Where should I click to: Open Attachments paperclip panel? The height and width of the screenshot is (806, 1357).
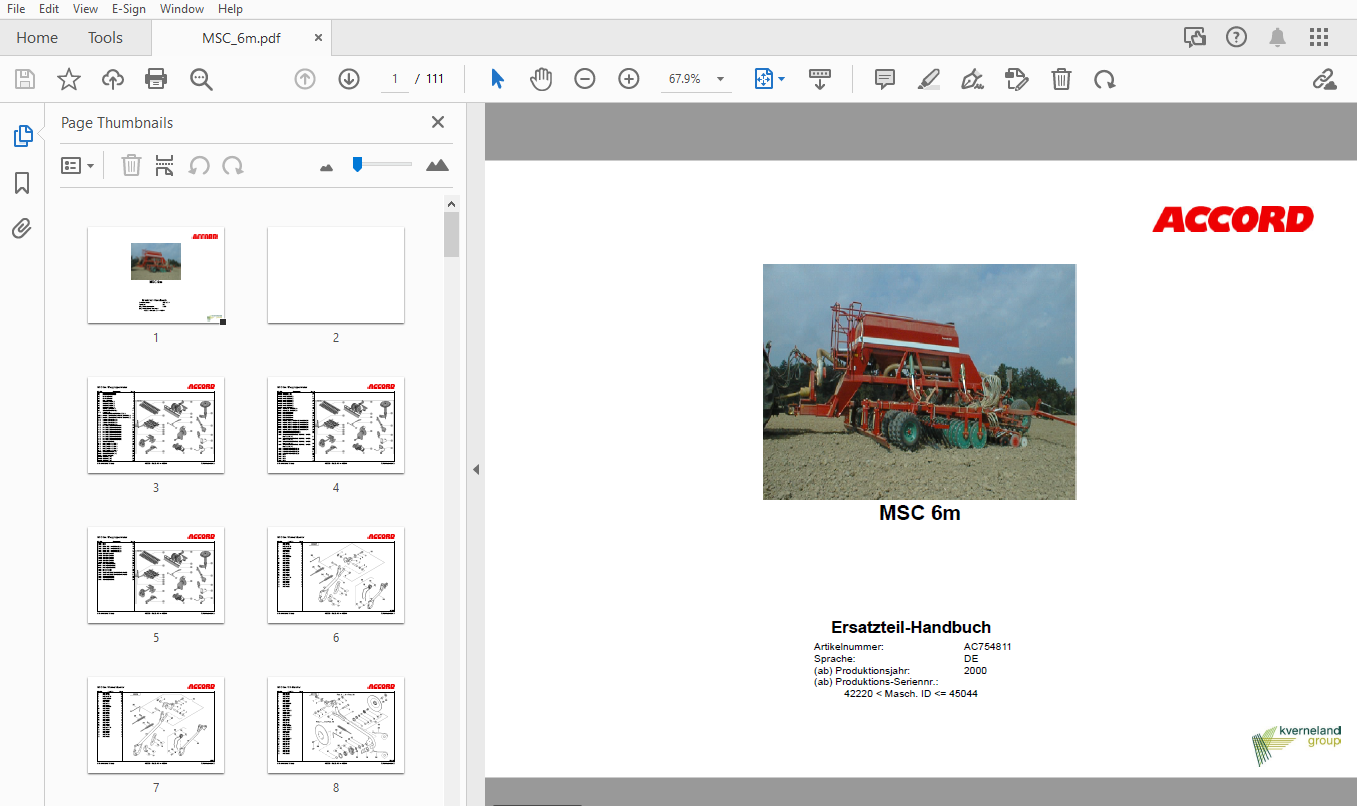click(x=22, y=229)
